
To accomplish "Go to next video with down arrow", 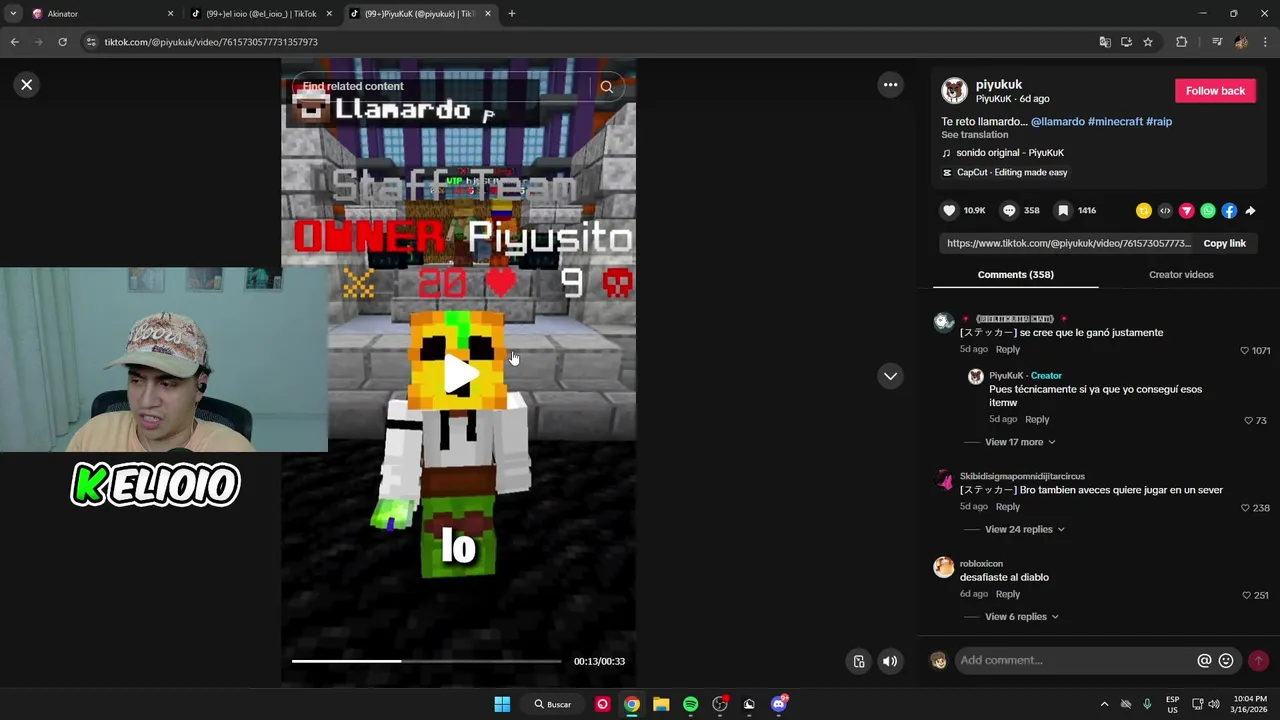I will point(890,376).
